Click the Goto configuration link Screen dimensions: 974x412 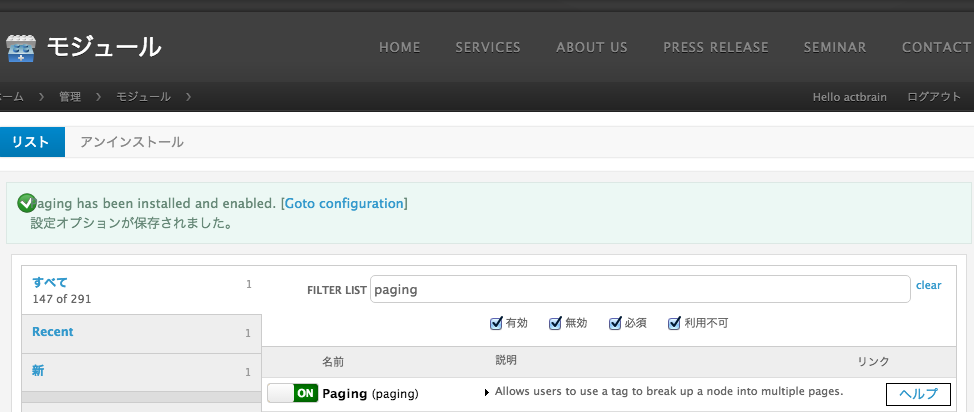[x=344, y=203]
